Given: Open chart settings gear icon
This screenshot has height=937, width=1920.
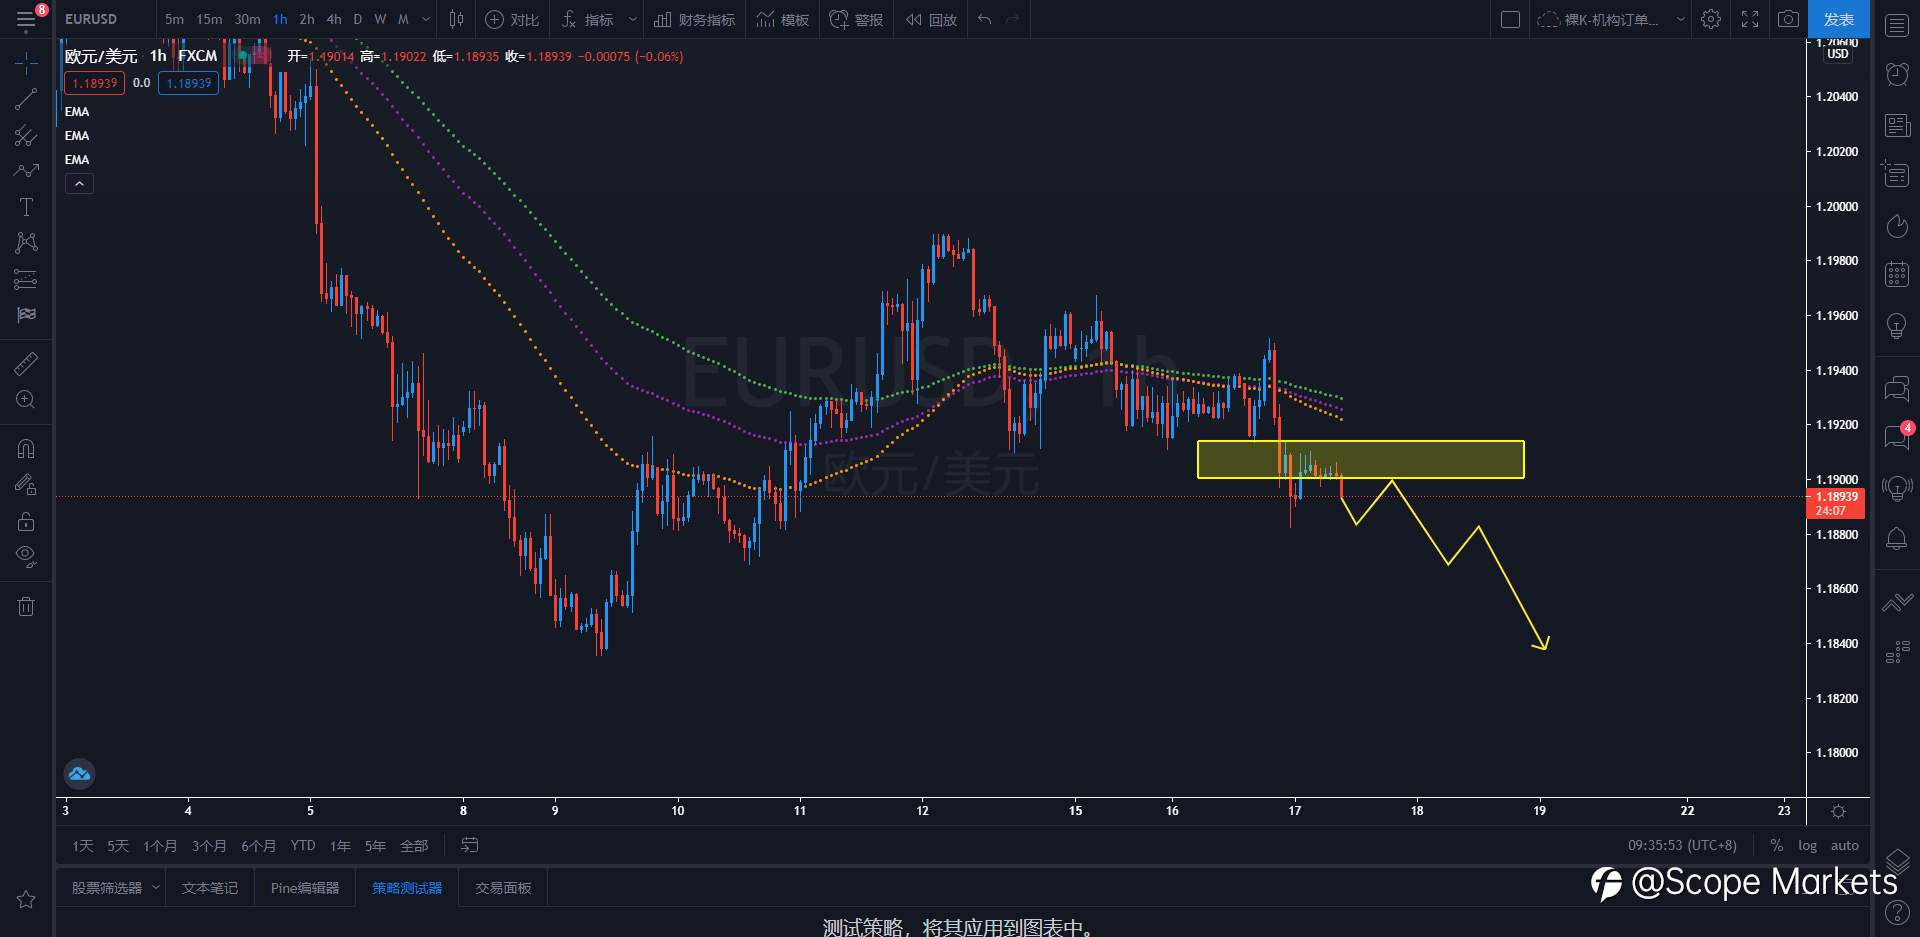Looking at the screenshot, I should click(x=1711, y=19).
